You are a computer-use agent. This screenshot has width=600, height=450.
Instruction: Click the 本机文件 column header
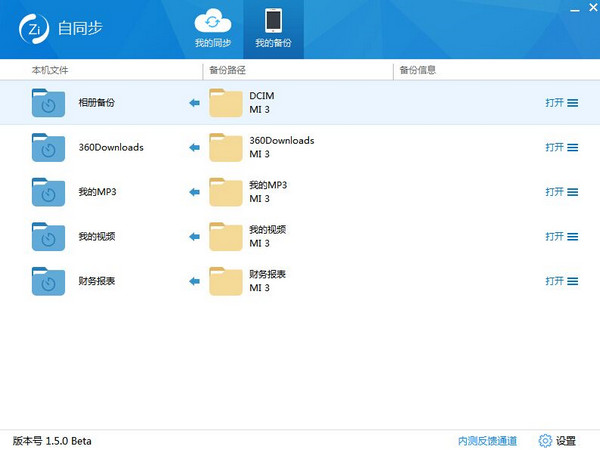tap(50, 70)
